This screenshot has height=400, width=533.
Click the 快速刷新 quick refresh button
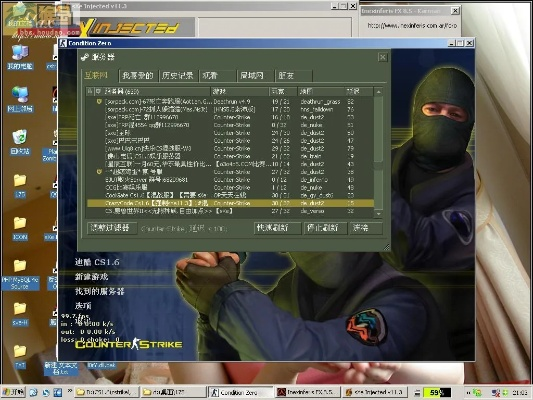(x=277, y=228)
